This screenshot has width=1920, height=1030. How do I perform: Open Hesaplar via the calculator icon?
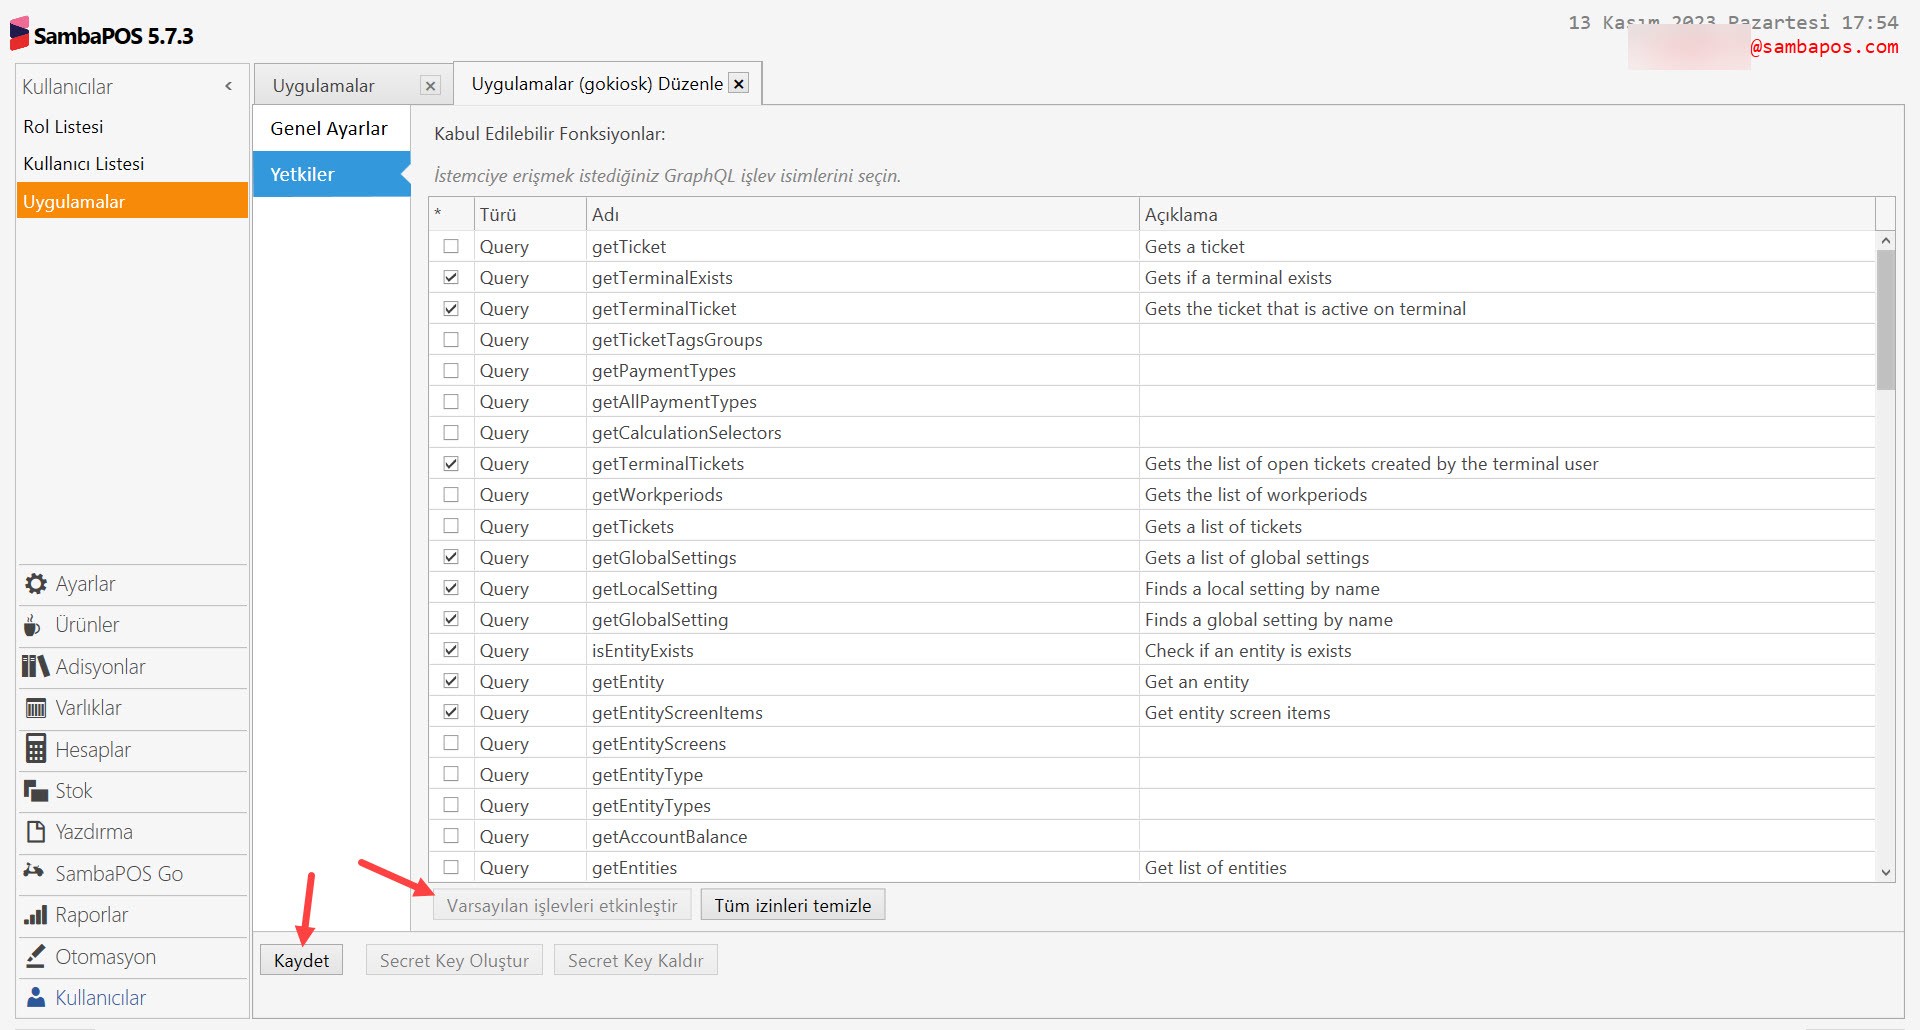(36, 749)
